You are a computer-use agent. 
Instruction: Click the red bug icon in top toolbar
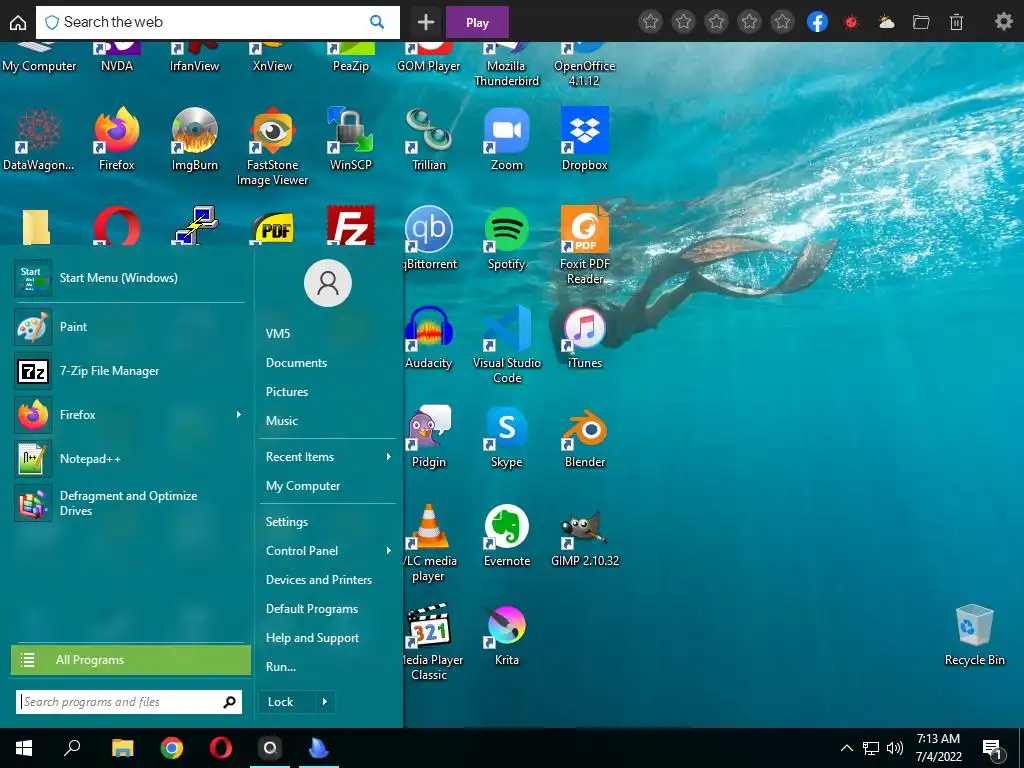(x=851, y=22)
